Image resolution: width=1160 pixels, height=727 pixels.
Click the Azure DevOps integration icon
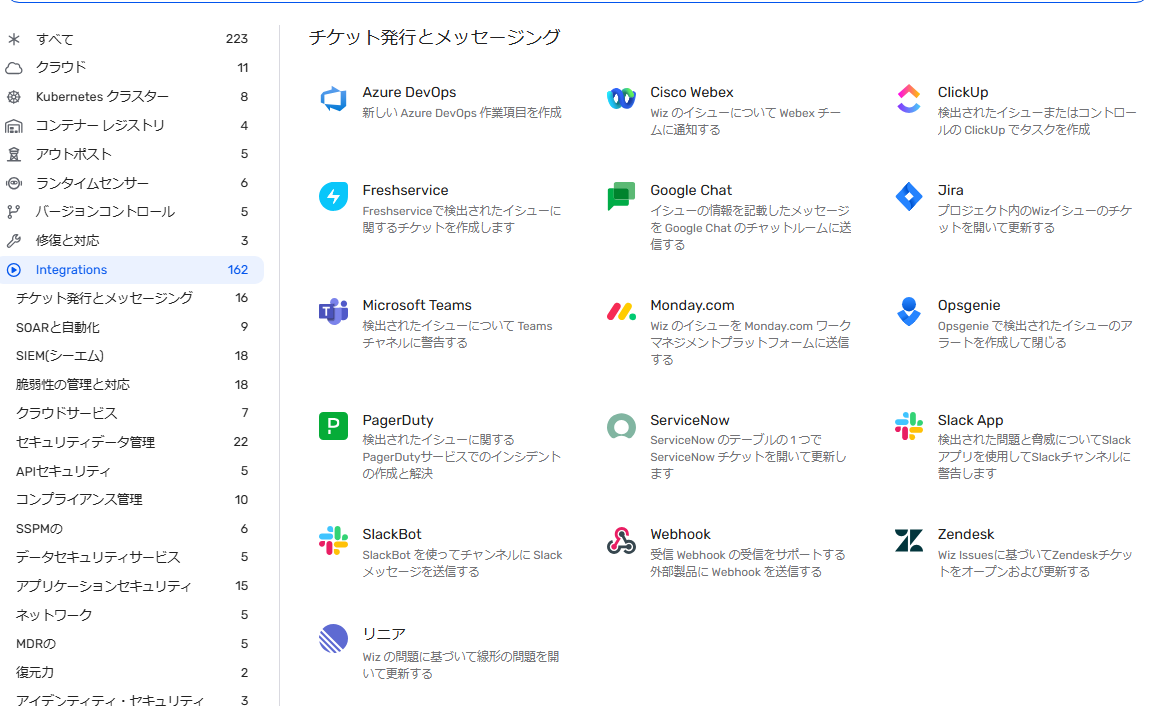[x=333, y=99]
